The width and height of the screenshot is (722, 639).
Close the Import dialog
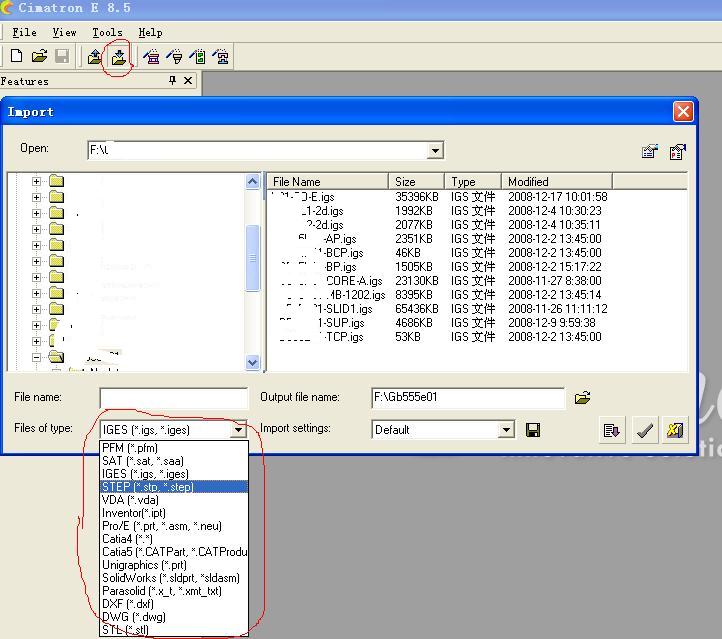click(x=683, y=111)
